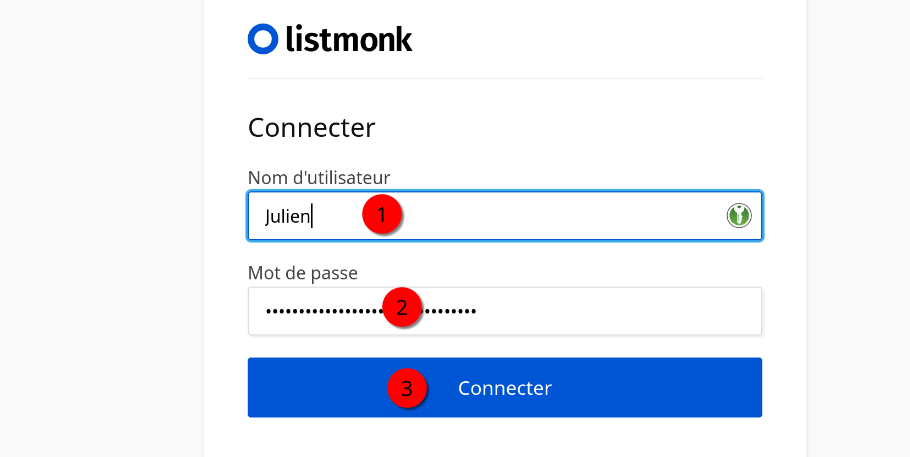Click blank card area below Connecter button
The height and width of the screenshot is (457, 910).
point(505,438)
